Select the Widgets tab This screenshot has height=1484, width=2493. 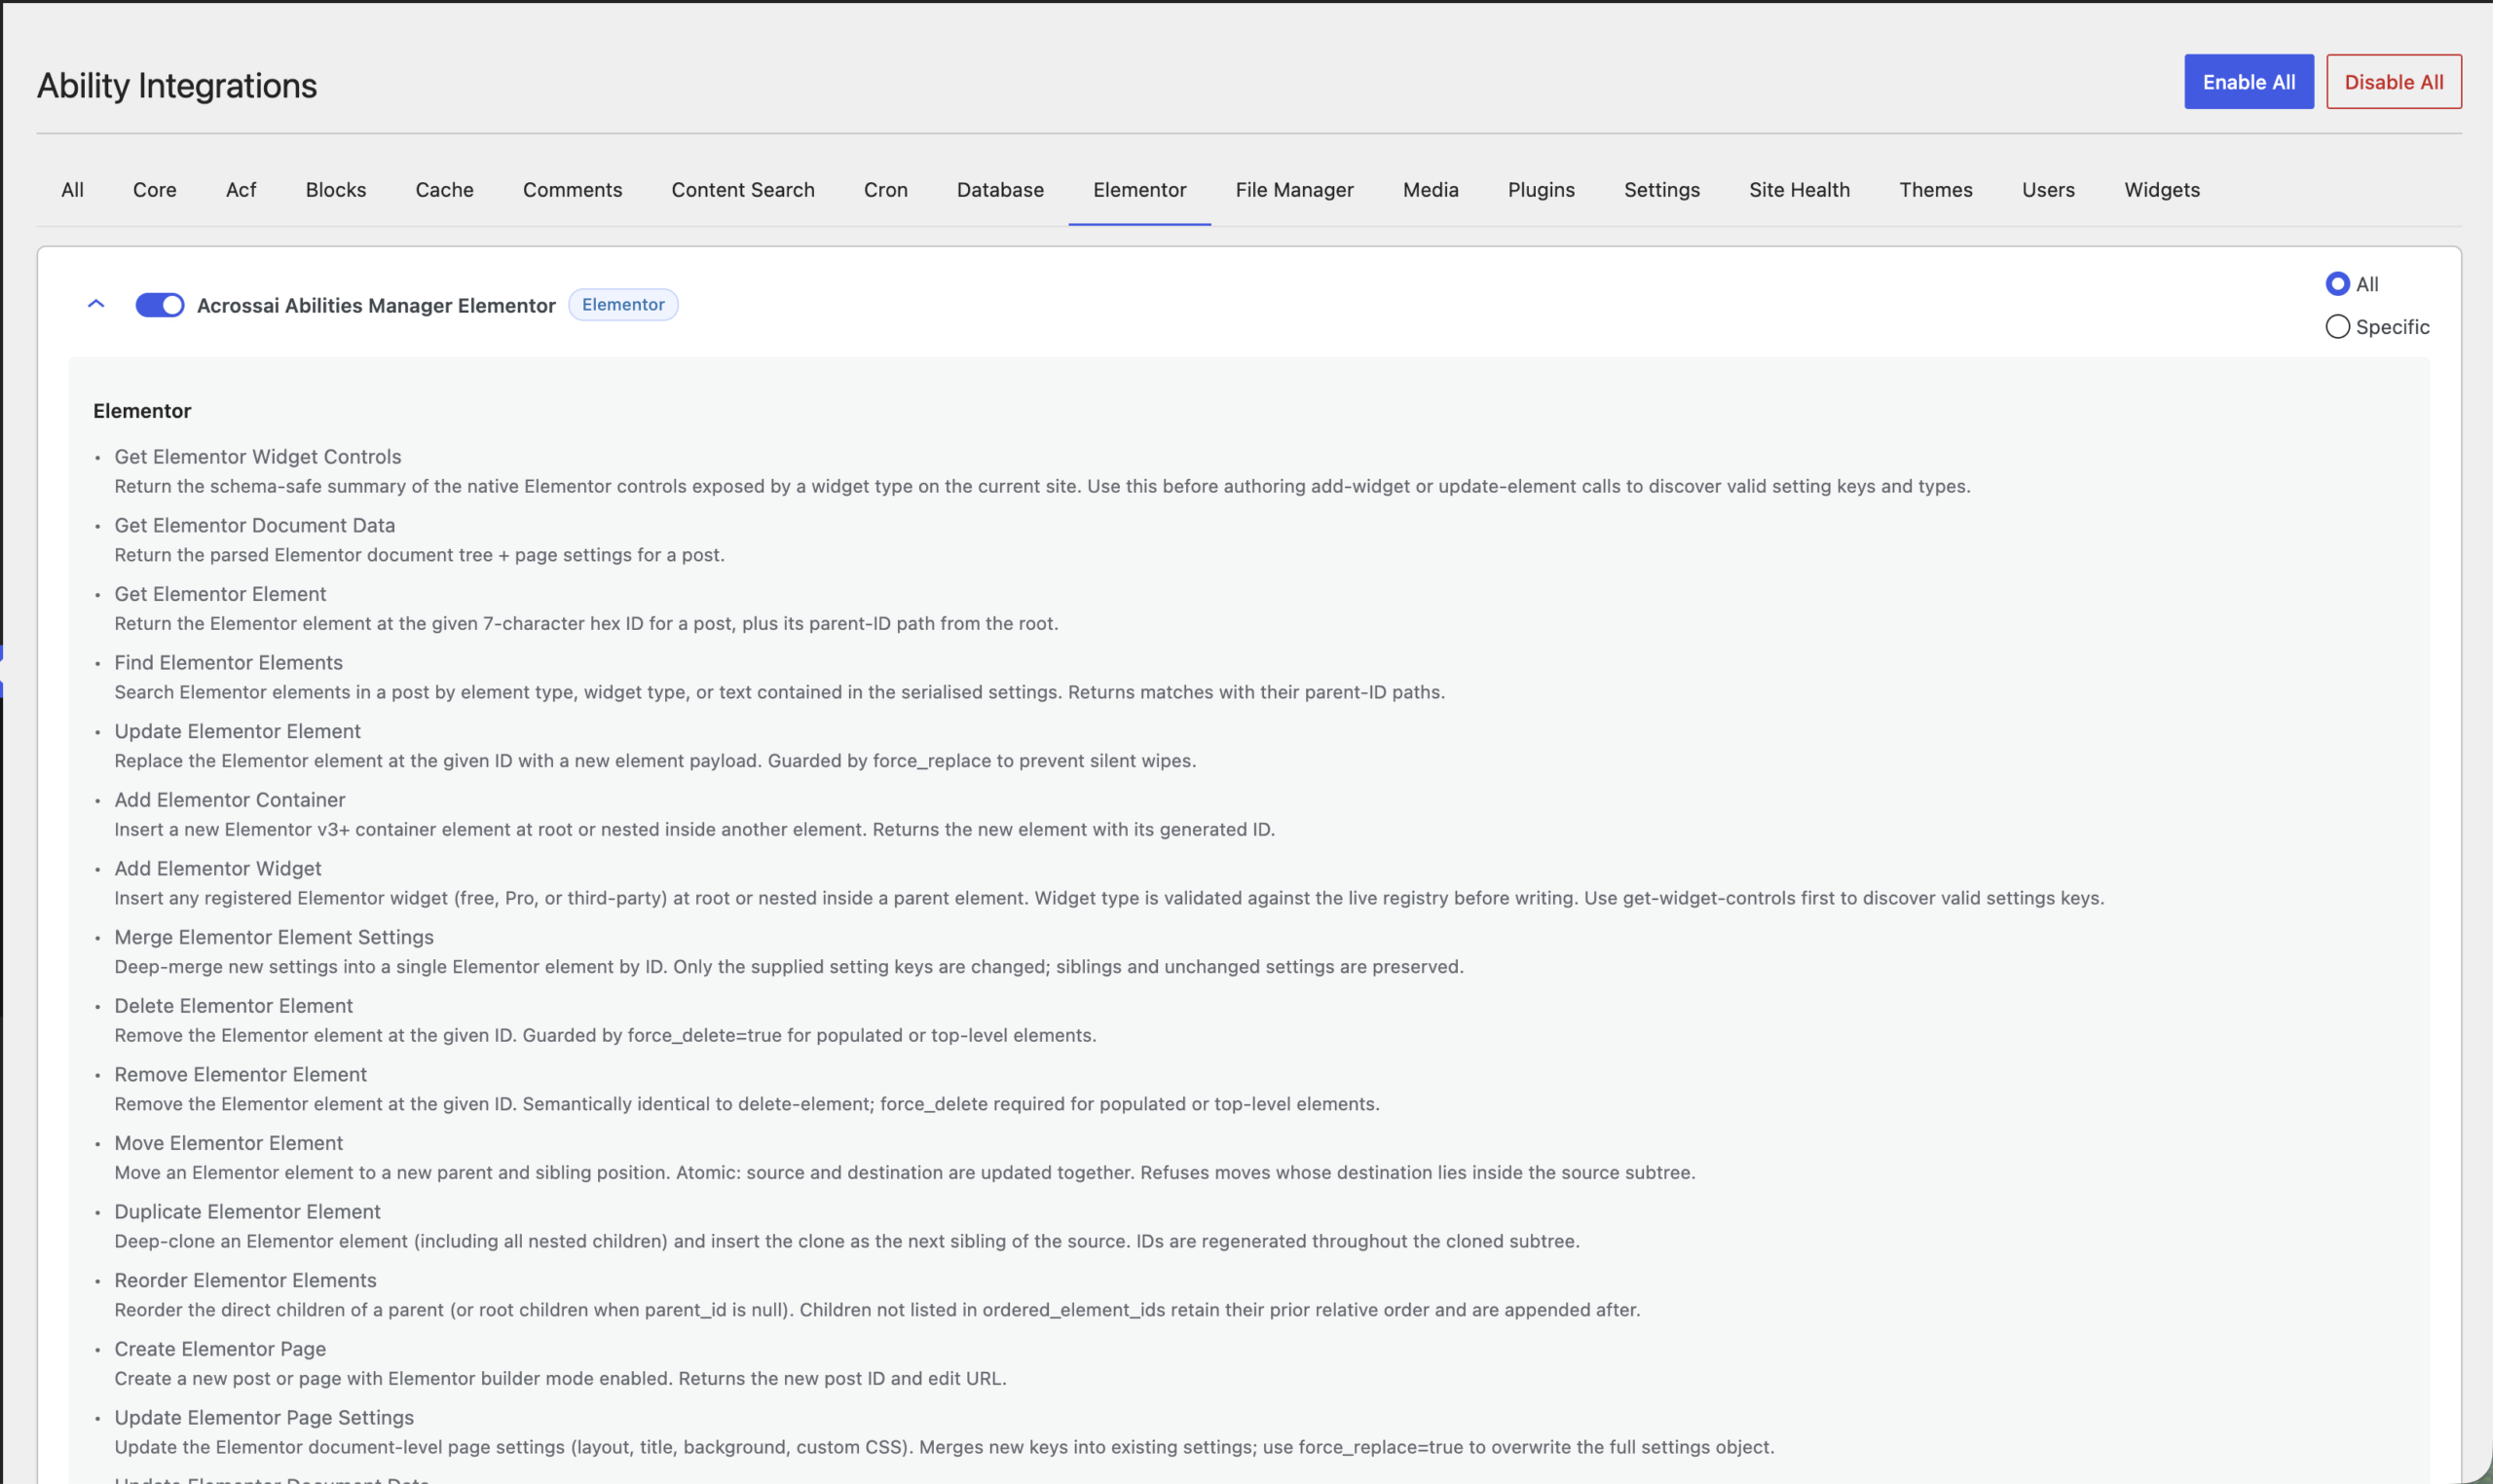click(x=2161, y=190)
